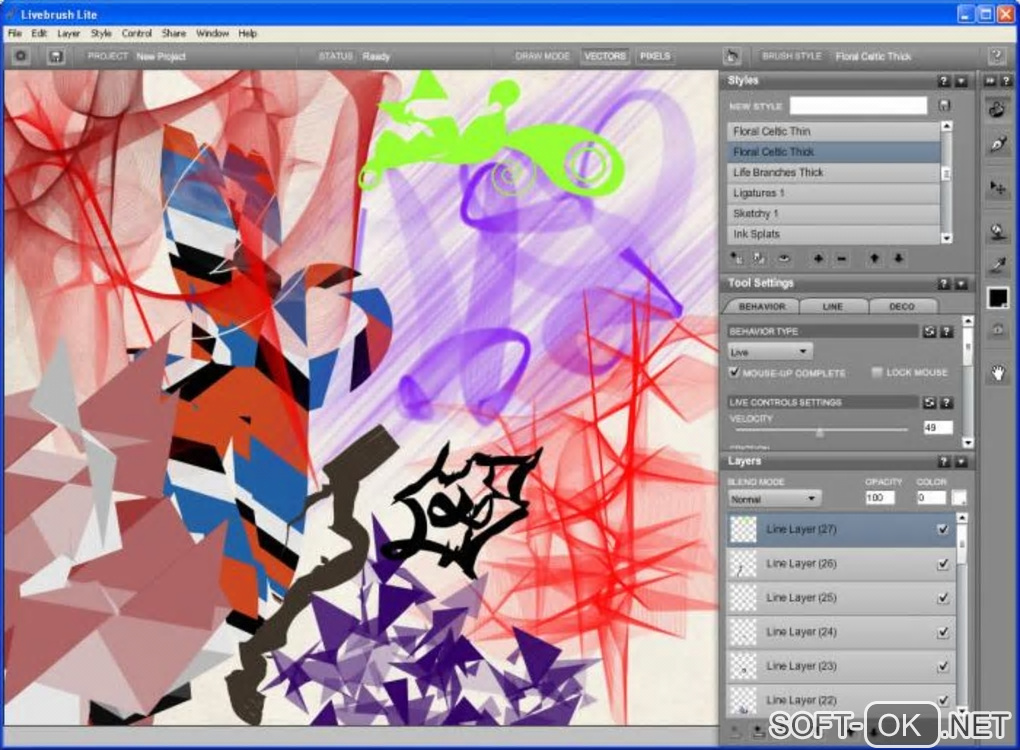The width and height of the screenshot is (1020, 750).
Task: Select the Transform arrow tool
Action: 997,187
